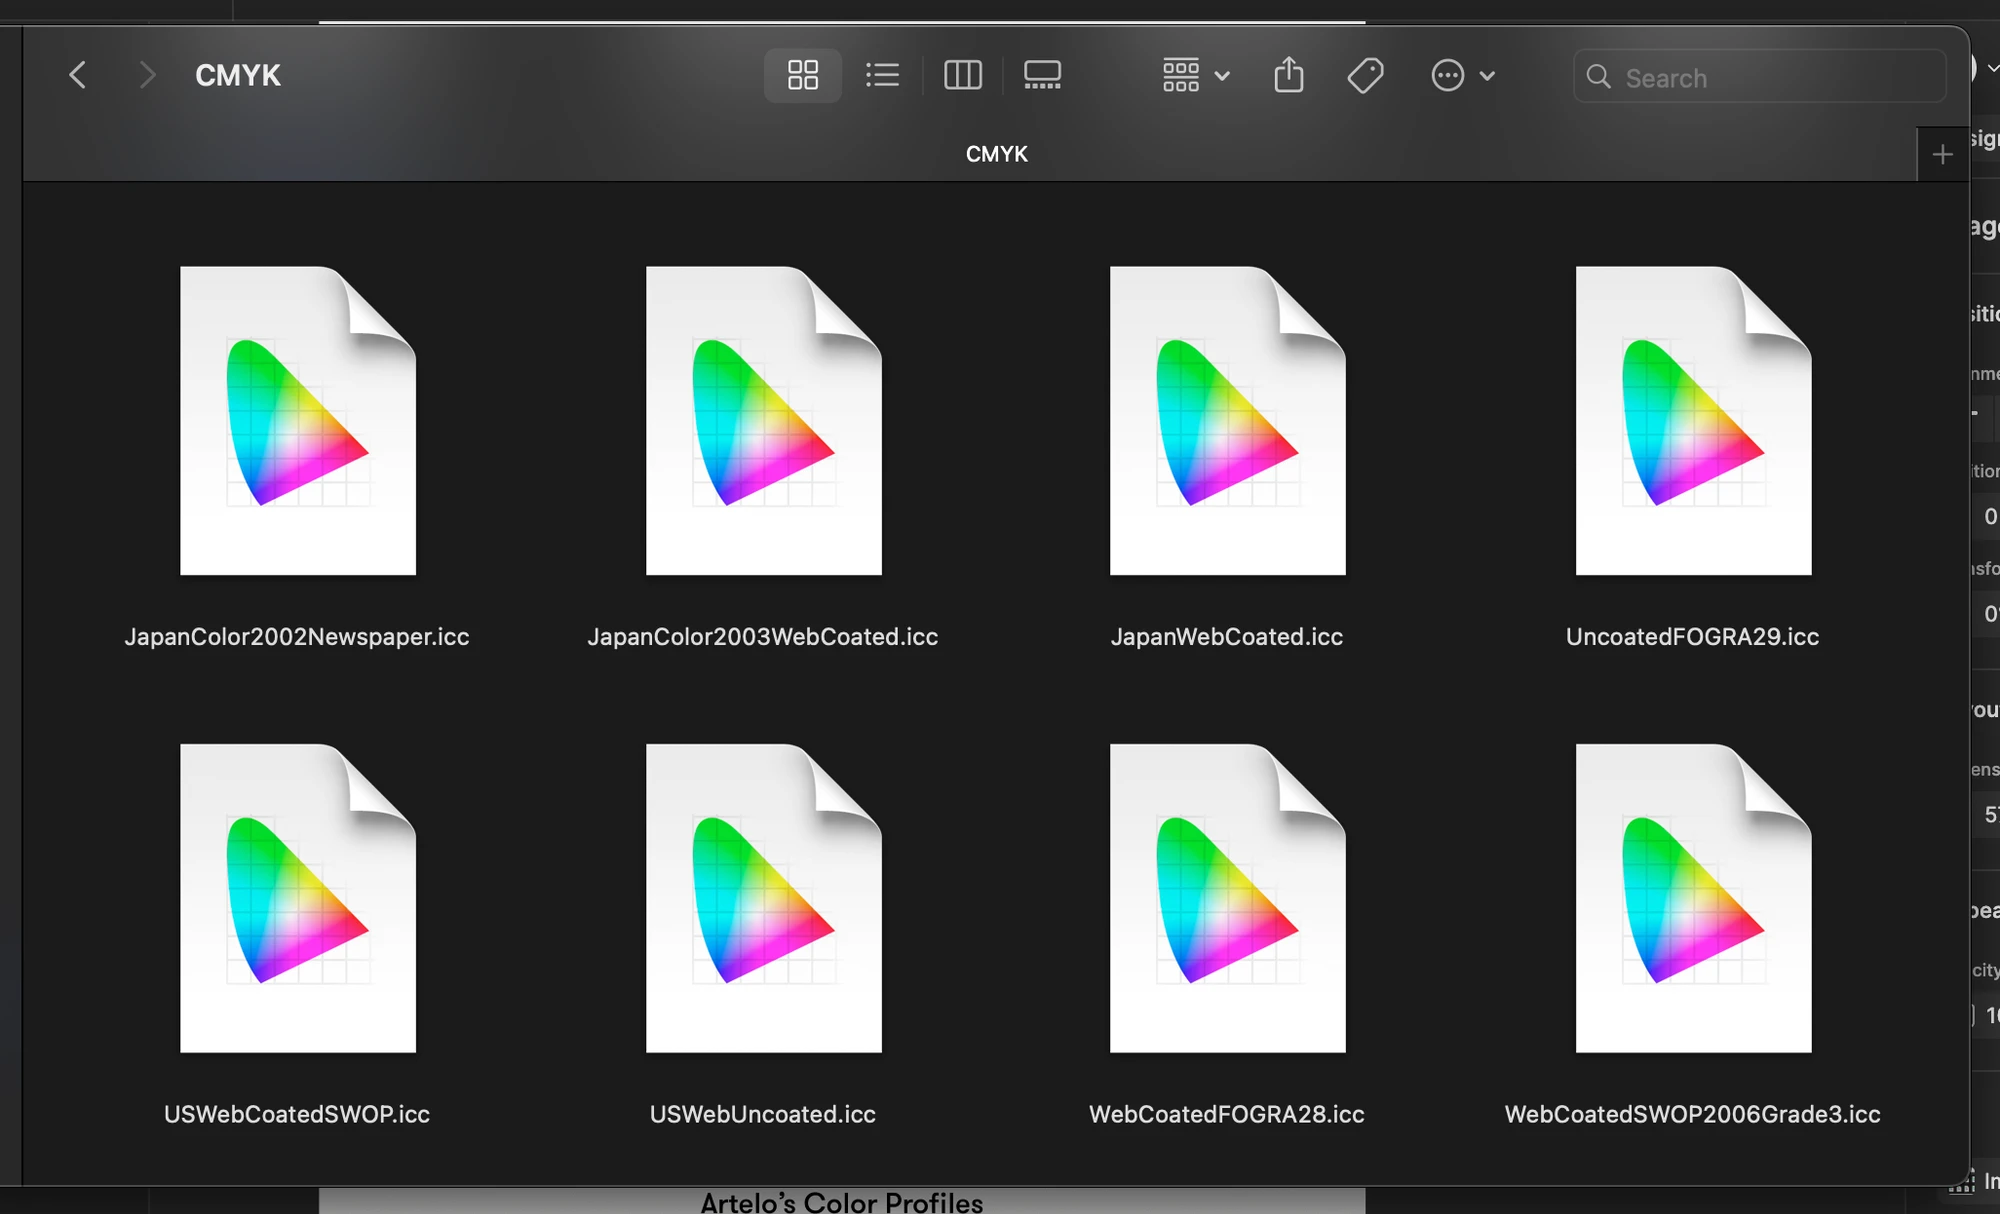Select the USWebCoatedSWOP.icc file

(x=297, y=898)
